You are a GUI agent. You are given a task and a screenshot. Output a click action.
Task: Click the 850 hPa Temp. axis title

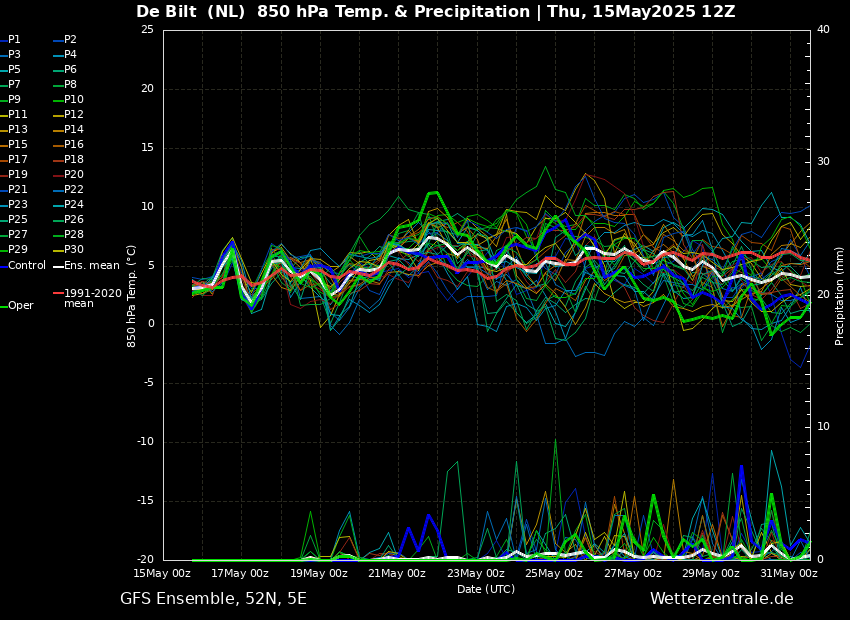pyautogui.click(x=132, y=295)
